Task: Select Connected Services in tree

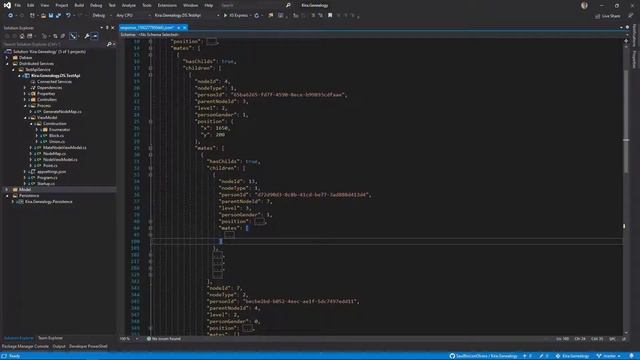Action: tap(54, 82)
